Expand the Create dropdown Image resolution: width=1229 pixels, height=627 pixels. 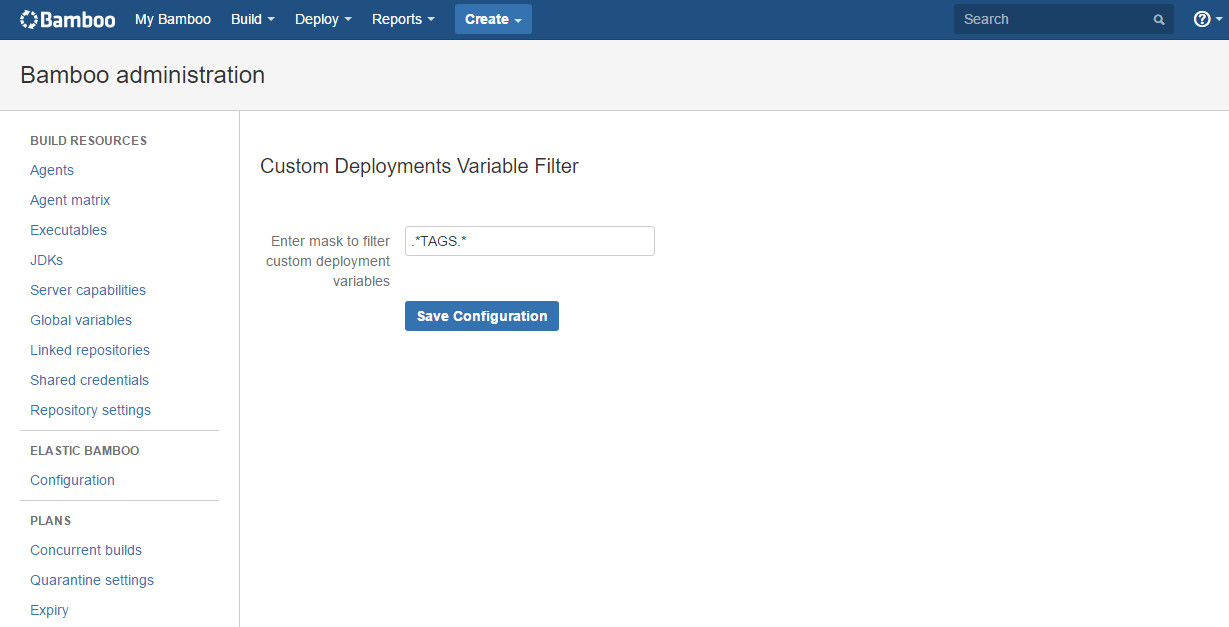point(492,18)
